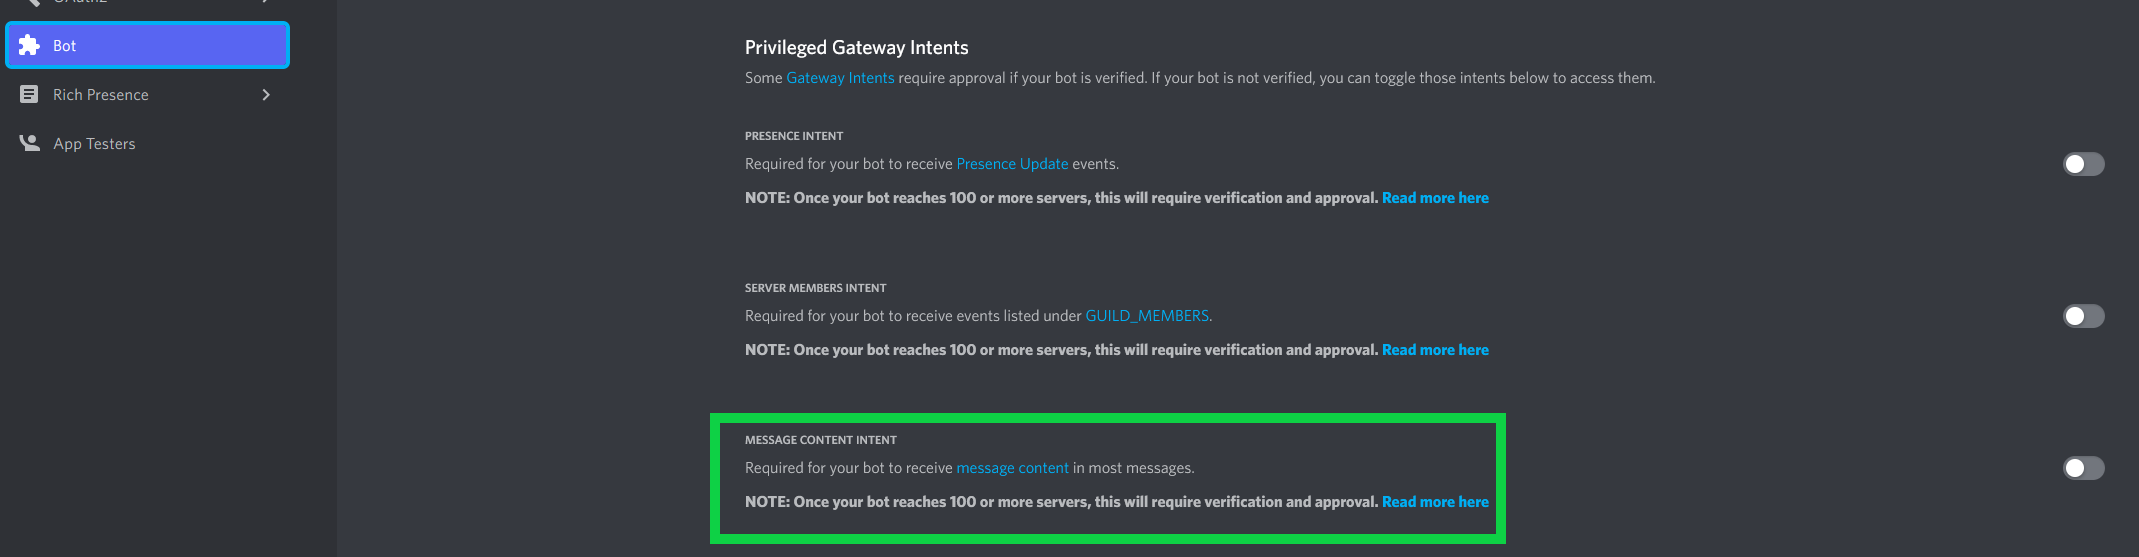The image size is (2139, 557).
Task: Click the Privileged Gateway Intents heading
Action: click(x=856, y=47)
